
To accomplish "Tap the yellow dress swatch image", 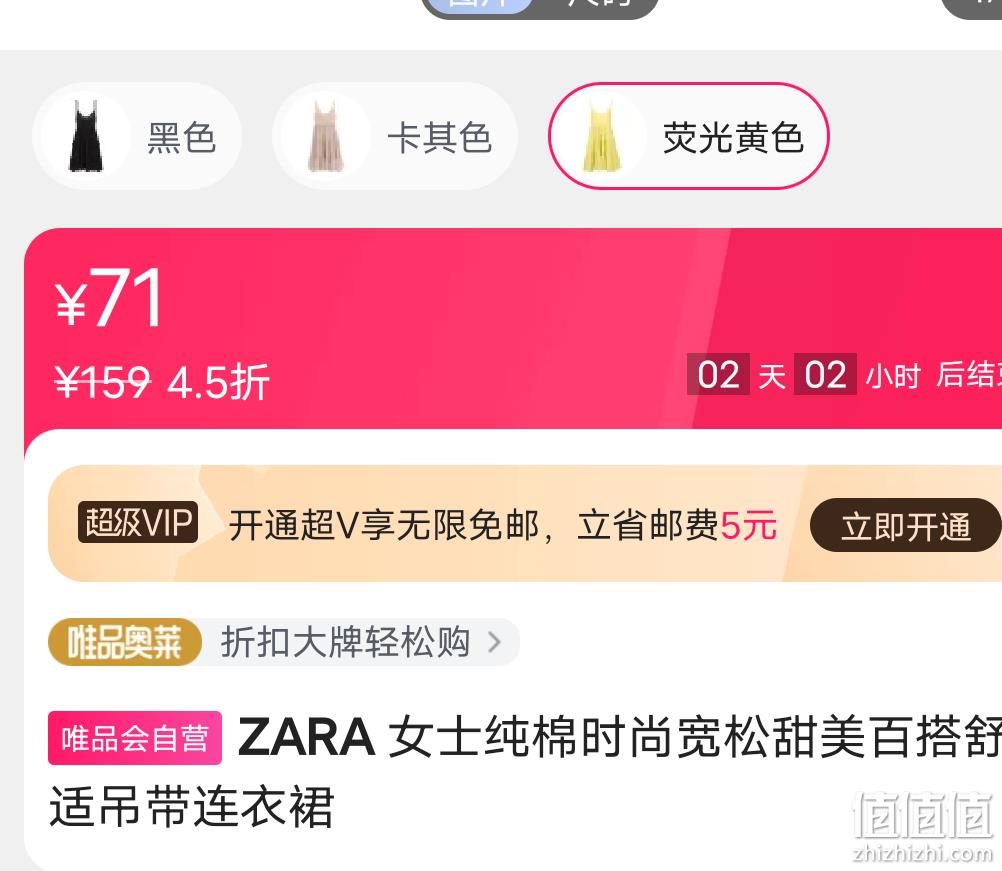I will tap(602, 136).
